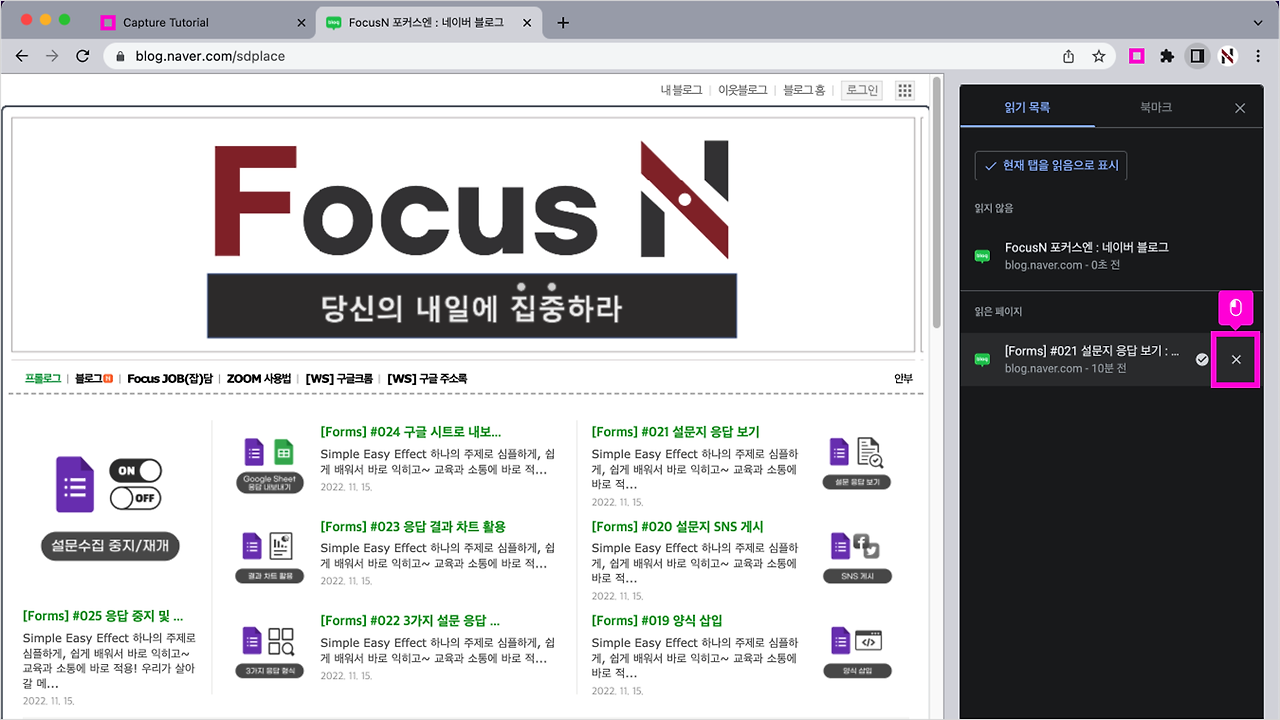Toggle the ON switch in the 설문수집 image

pos(135,470)
